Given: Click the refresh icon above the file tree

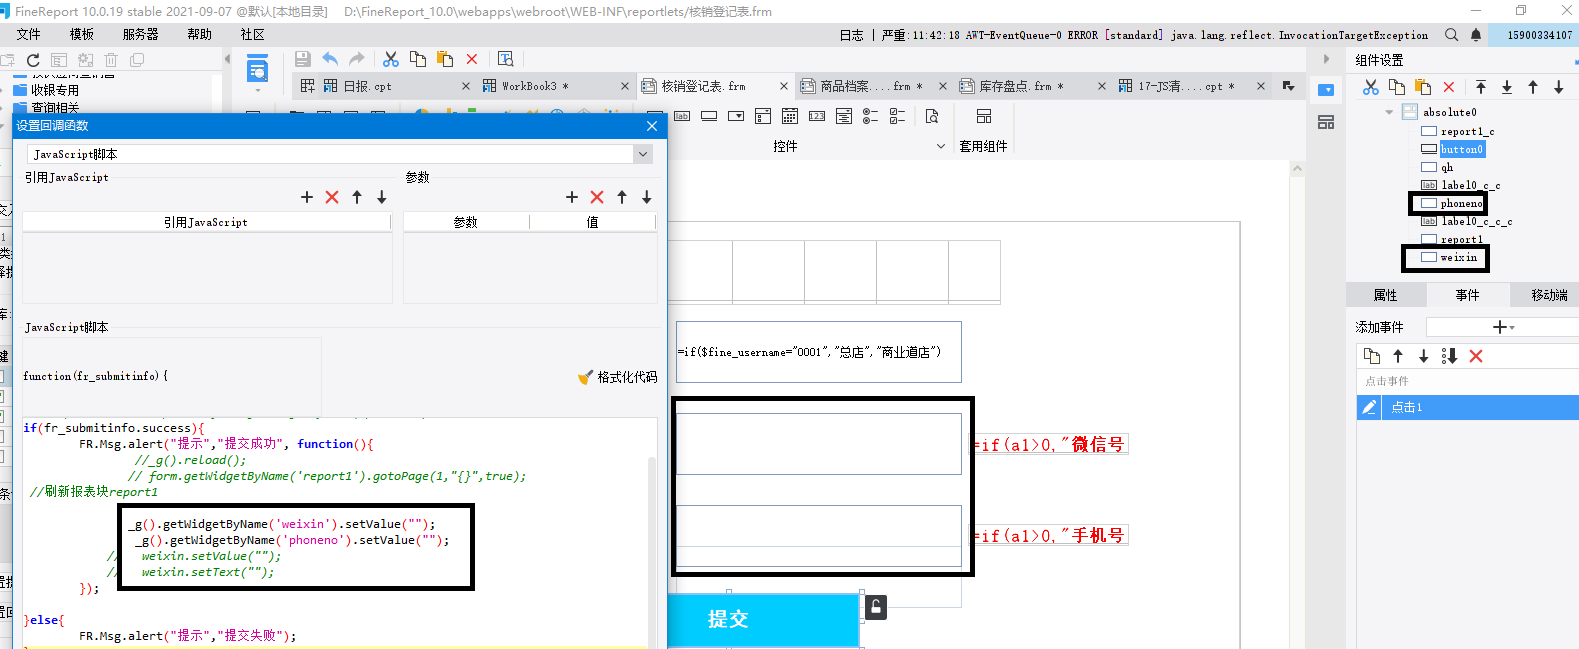Looking at the screenshot, I should coord(33,60).
